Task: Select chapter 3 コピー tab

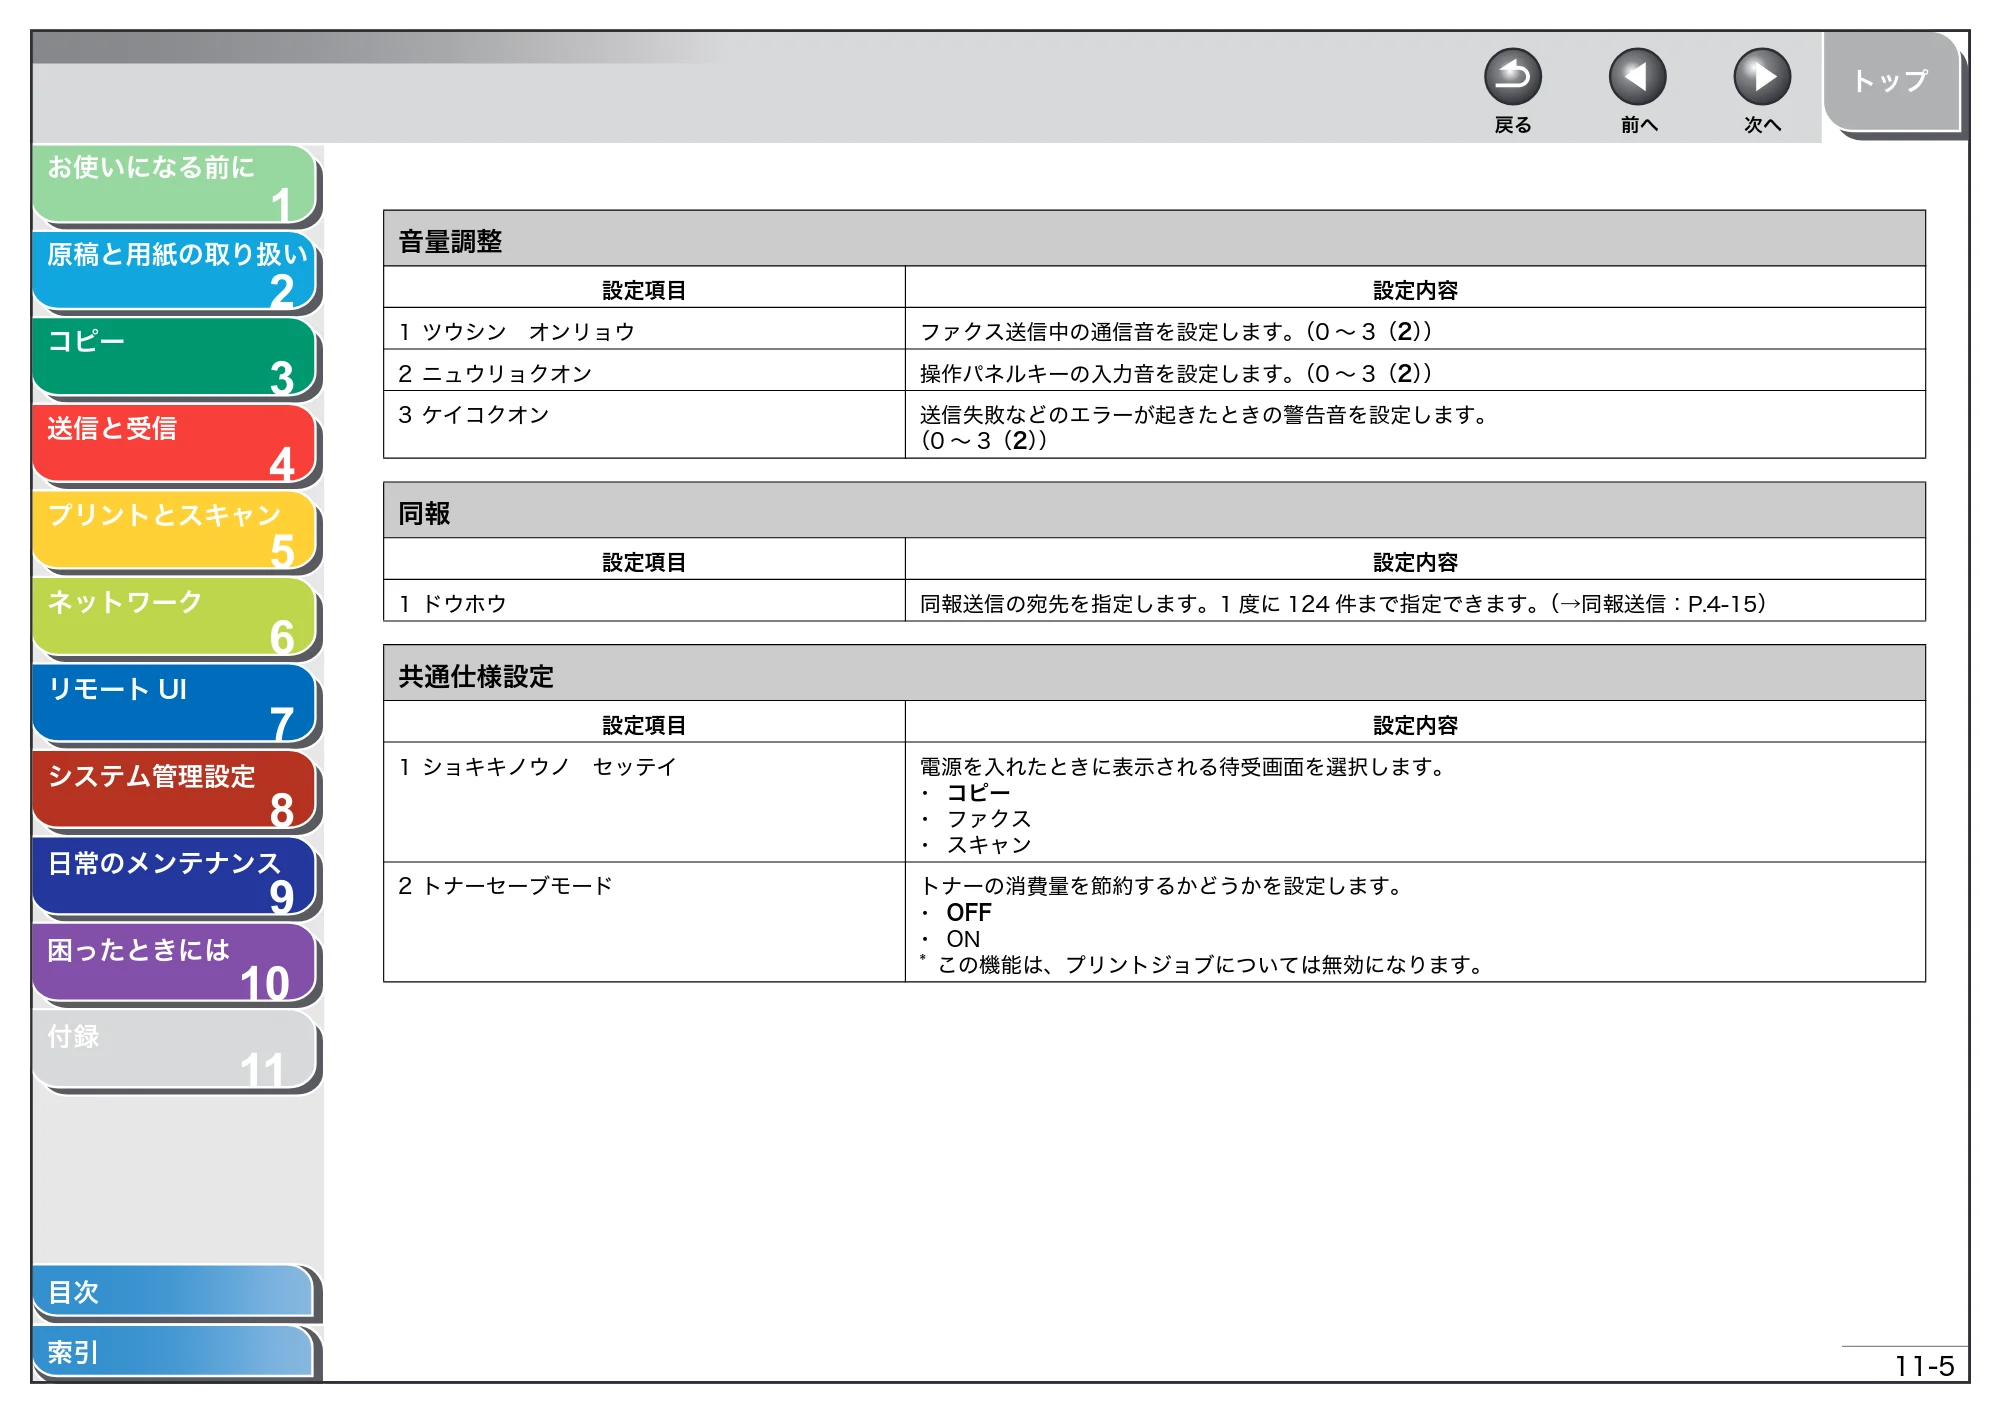Action: (175, 358)
